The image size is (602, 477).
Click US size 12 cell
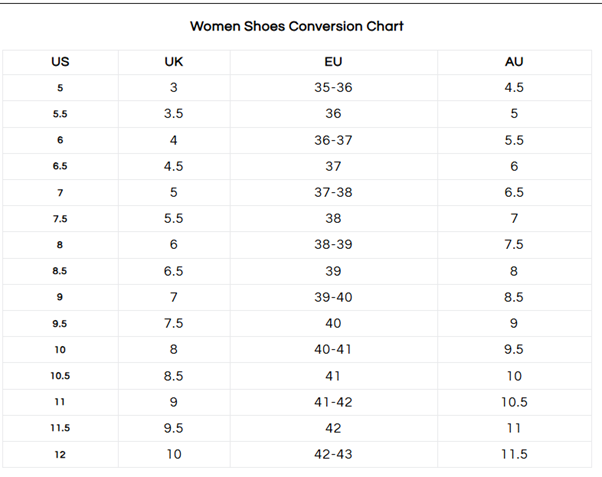[60, 454]
